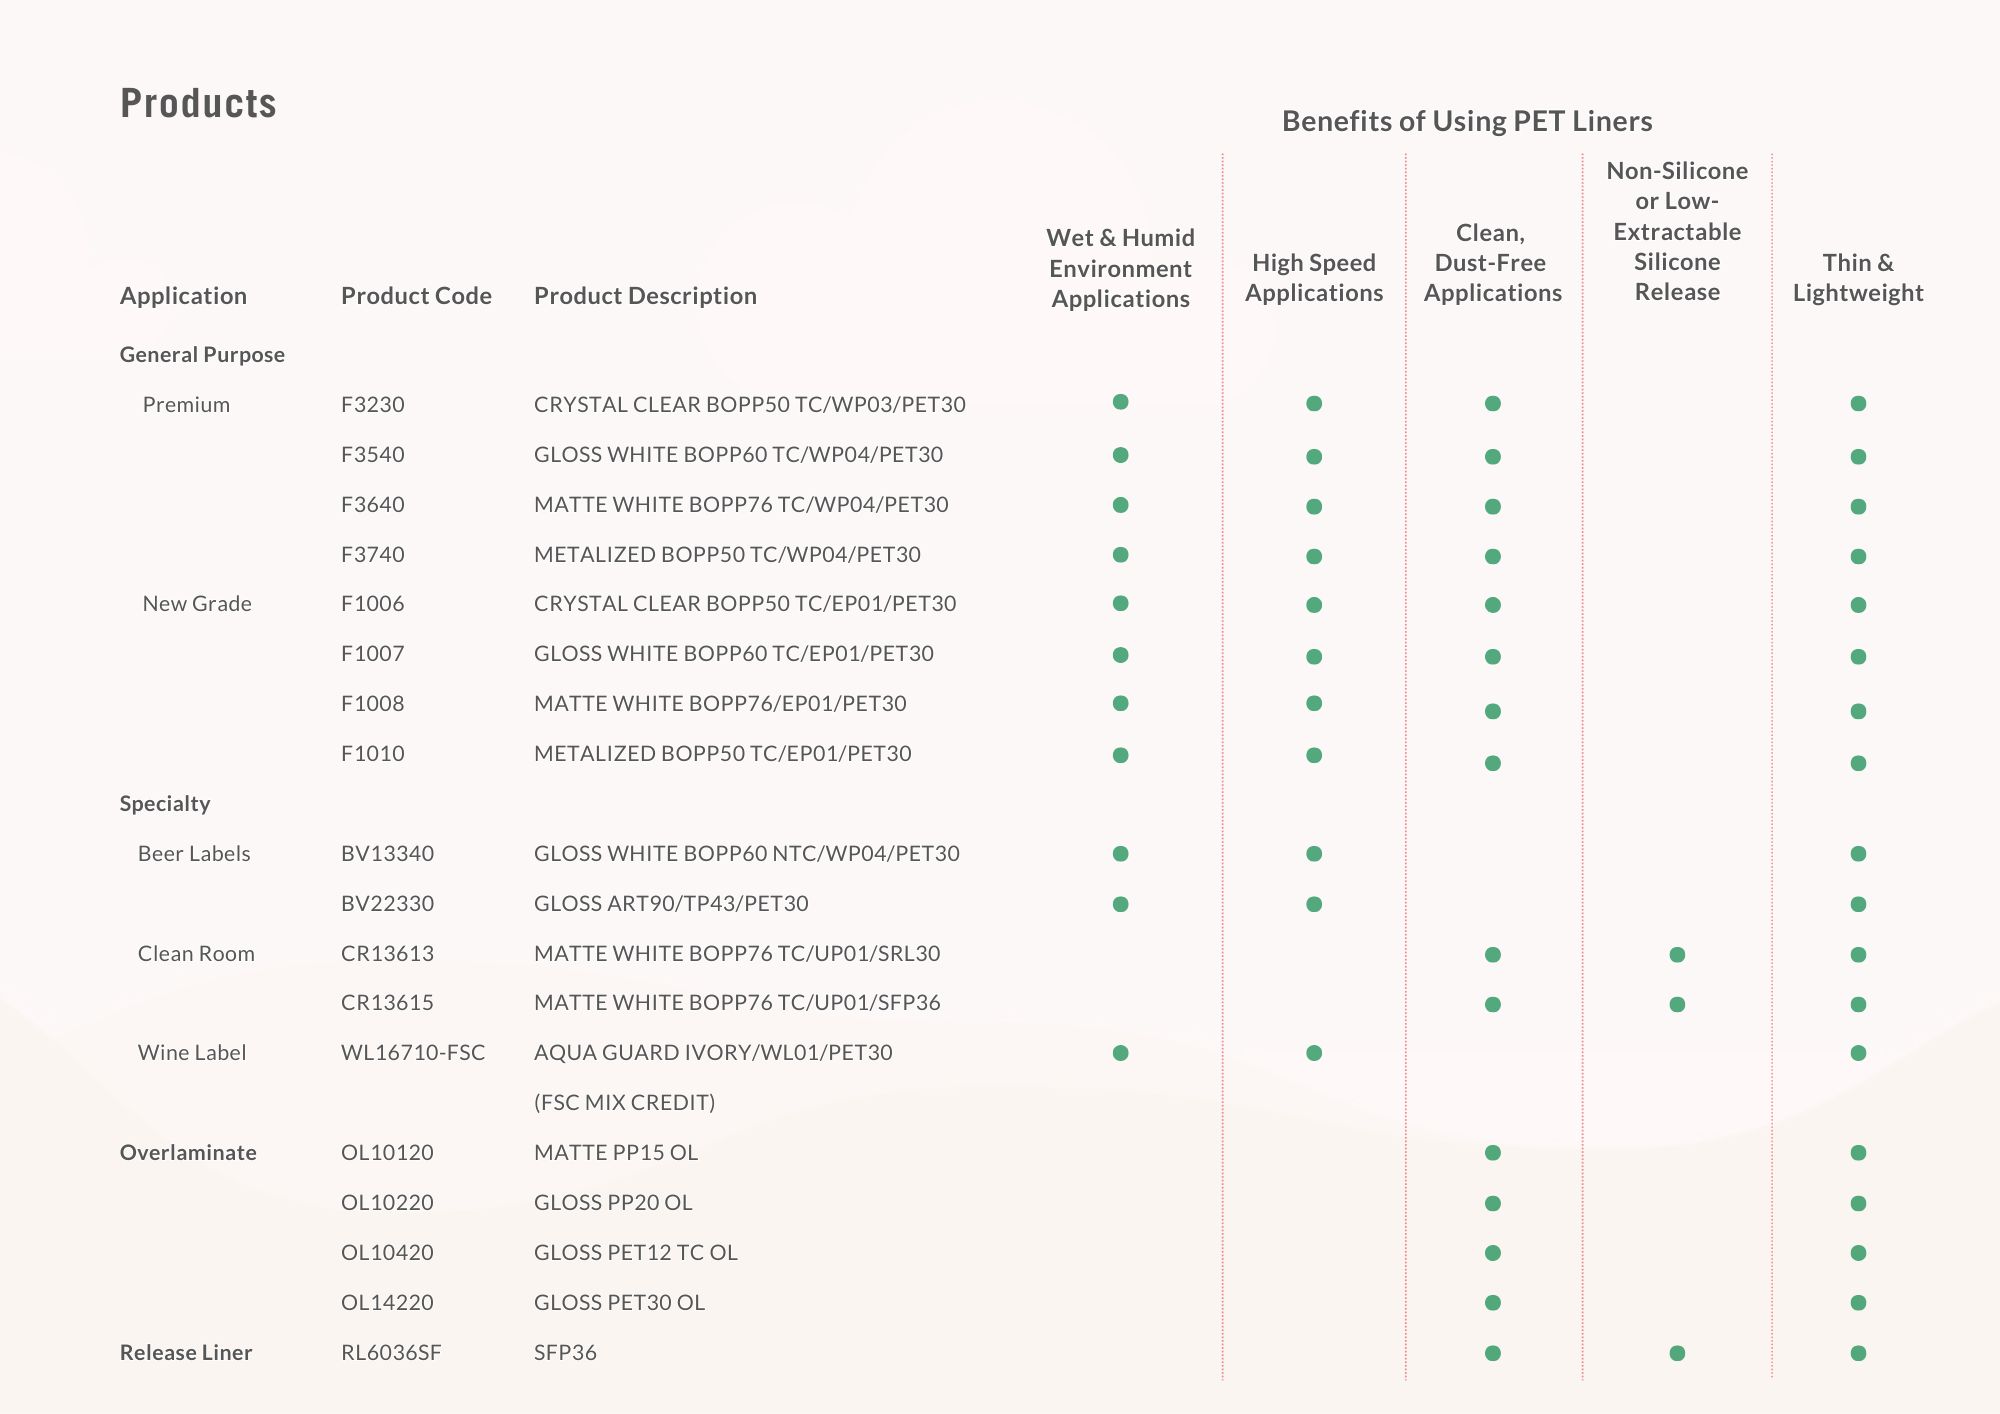Screen dimensions: 2000x1414
Task: Click the High Speed Applications header
Action: (x=1314, y=278)
